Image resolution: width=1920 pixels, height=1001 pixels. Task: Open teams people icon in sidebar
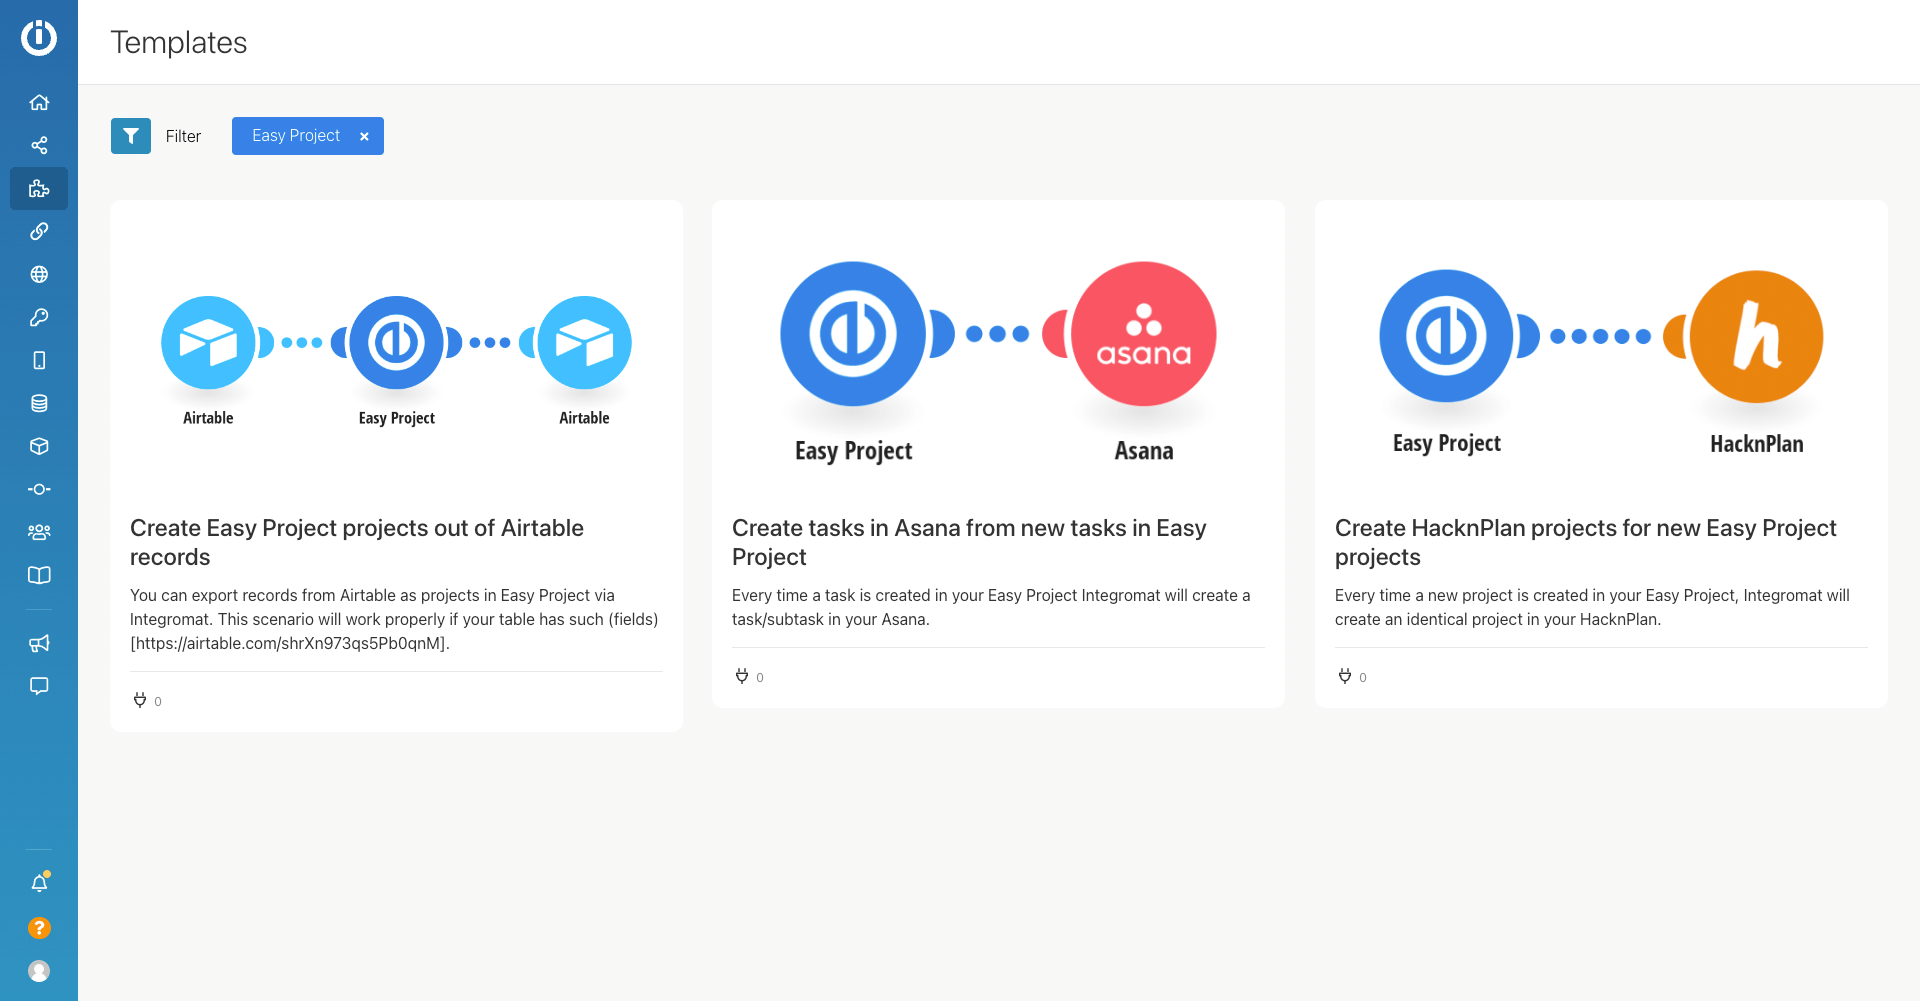39,532
